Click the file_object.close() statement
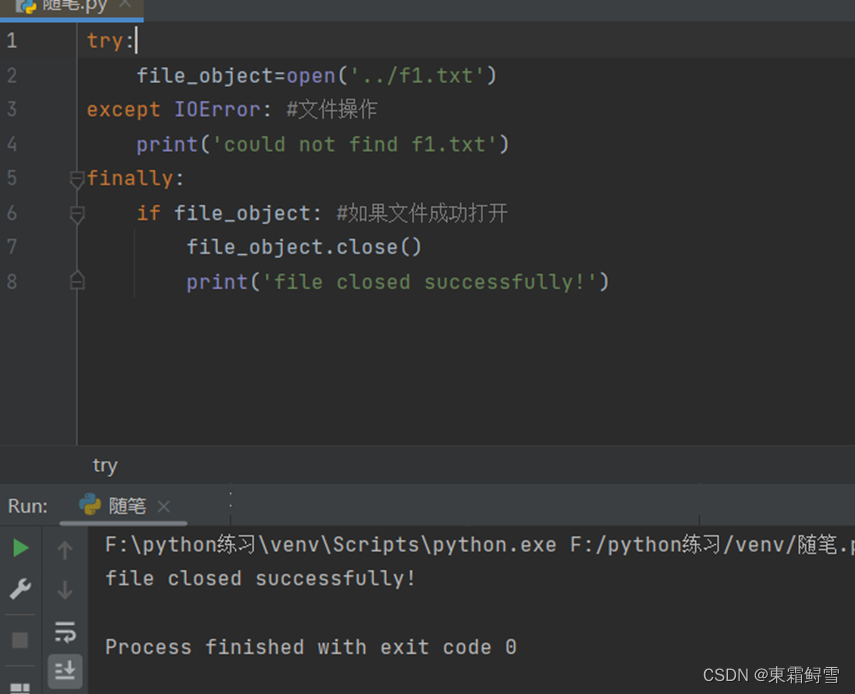 304,247
